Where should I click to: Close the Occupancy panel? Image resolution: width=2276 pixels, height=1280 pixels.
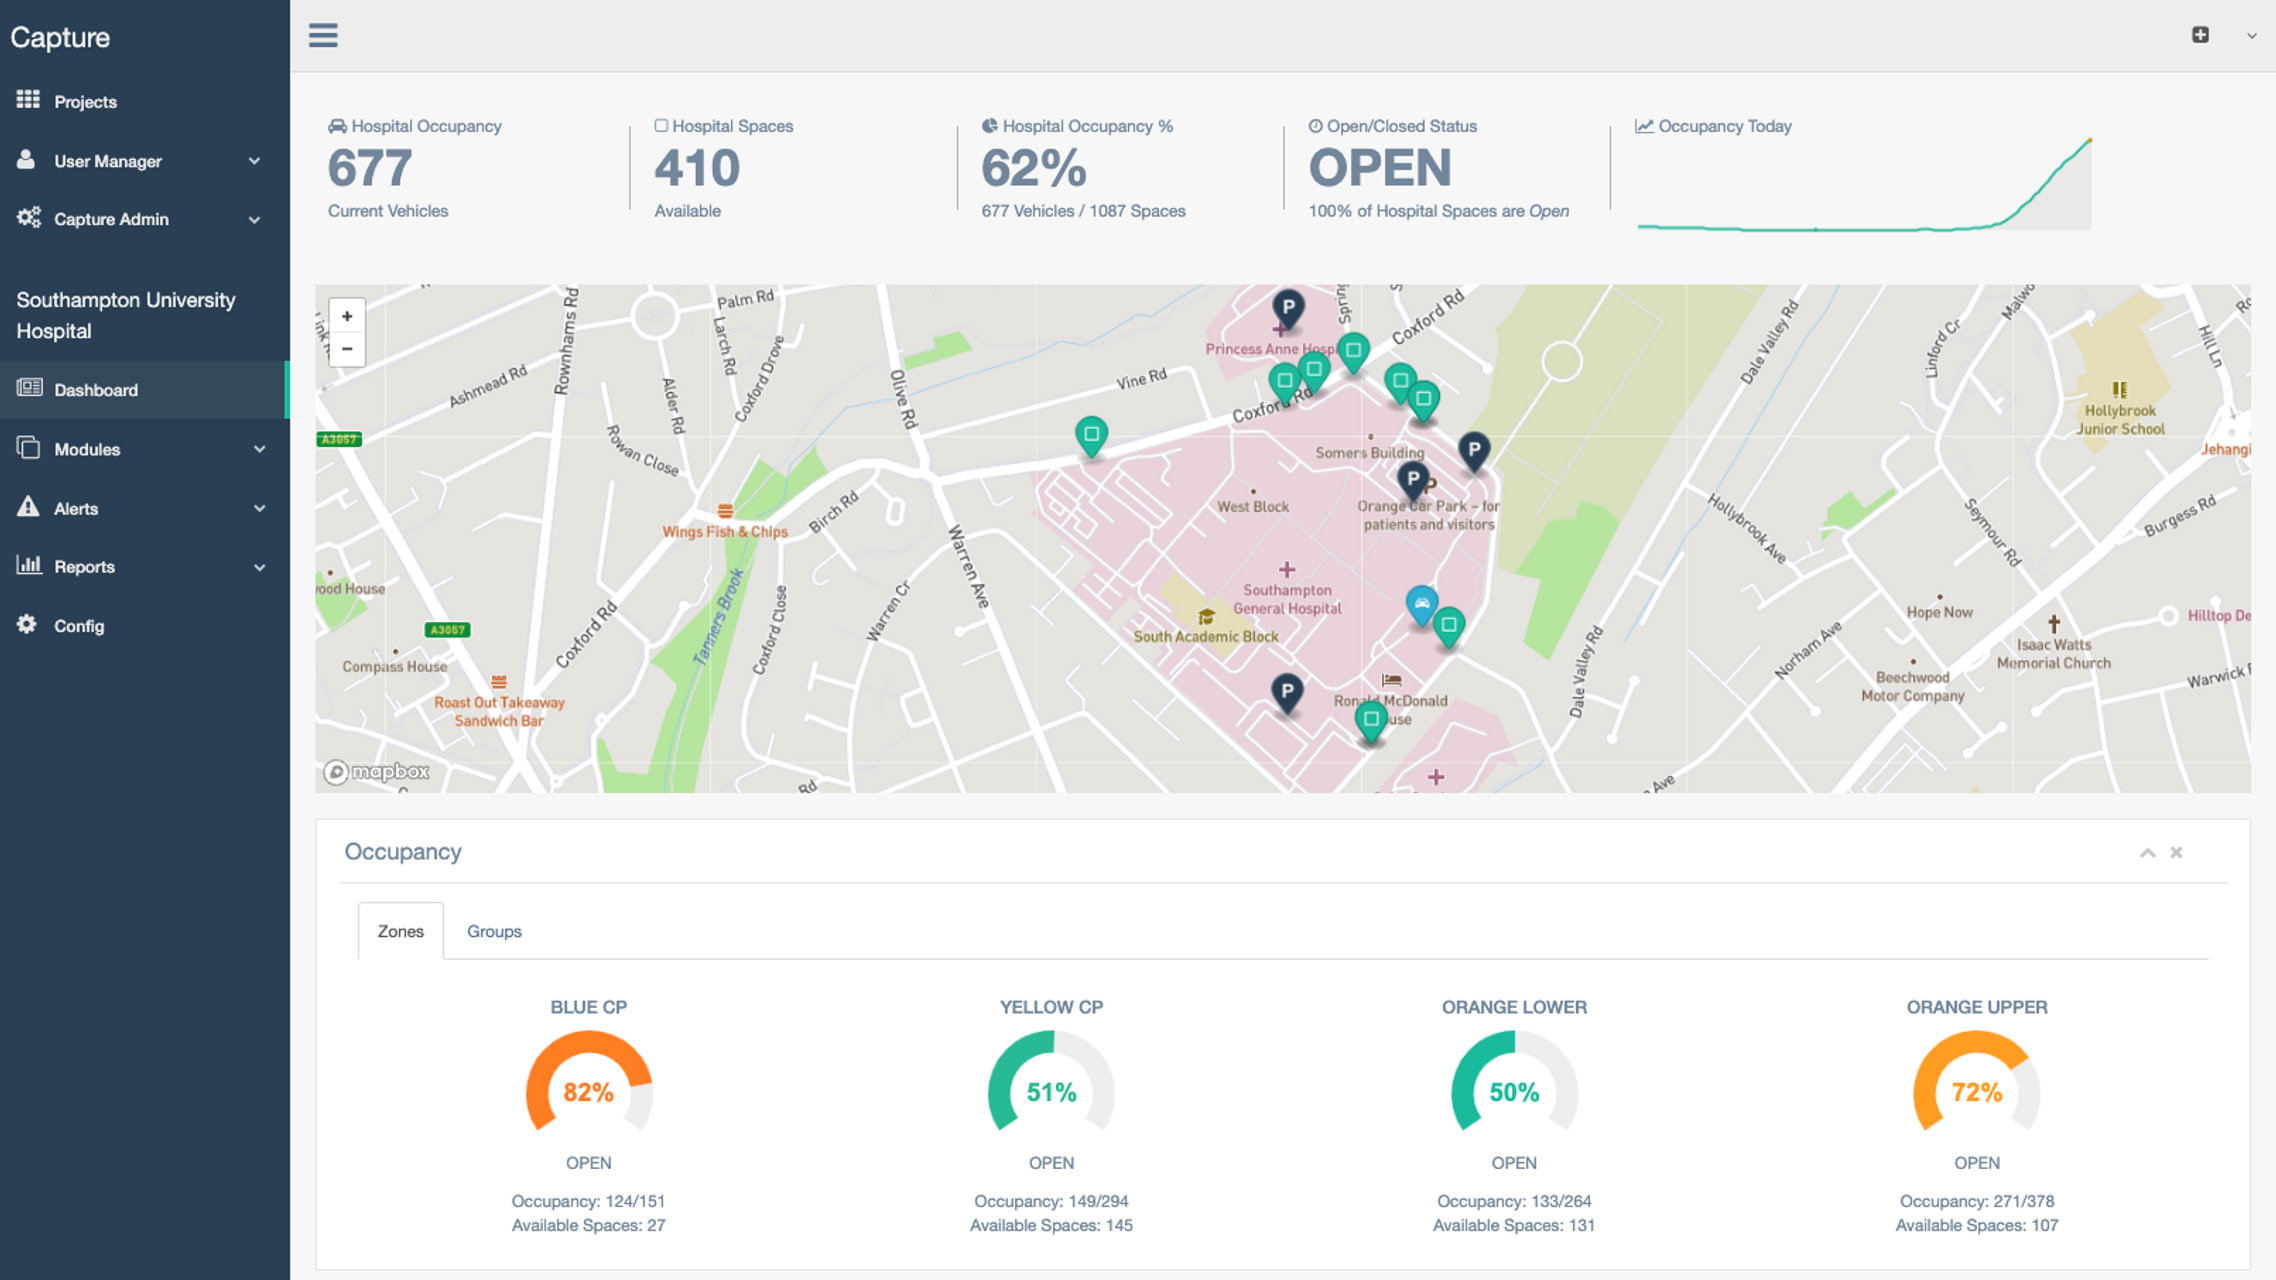[x=2176, y=852]
